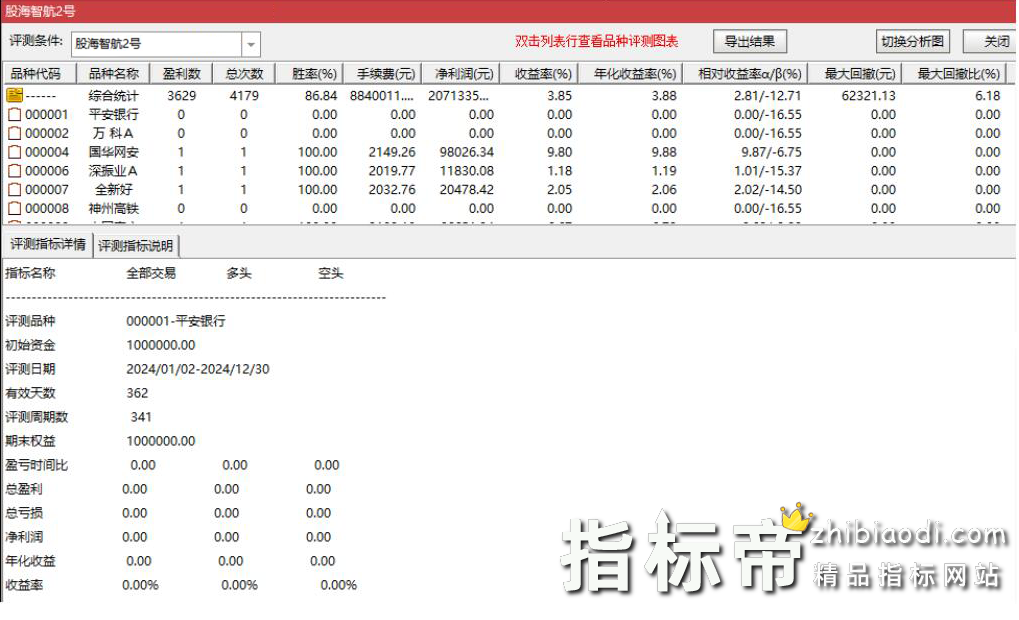This screenshot has height=620, width=1019.
Task: Click the icon beside code 000007
Action: coord(14,190)
